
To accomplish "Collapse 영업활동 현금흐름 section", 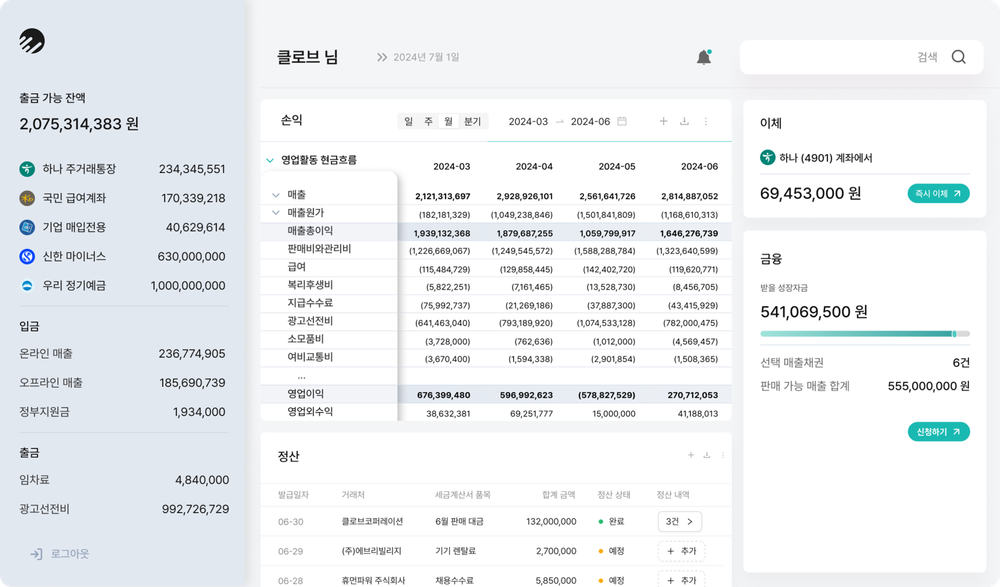I will (270, 160).
